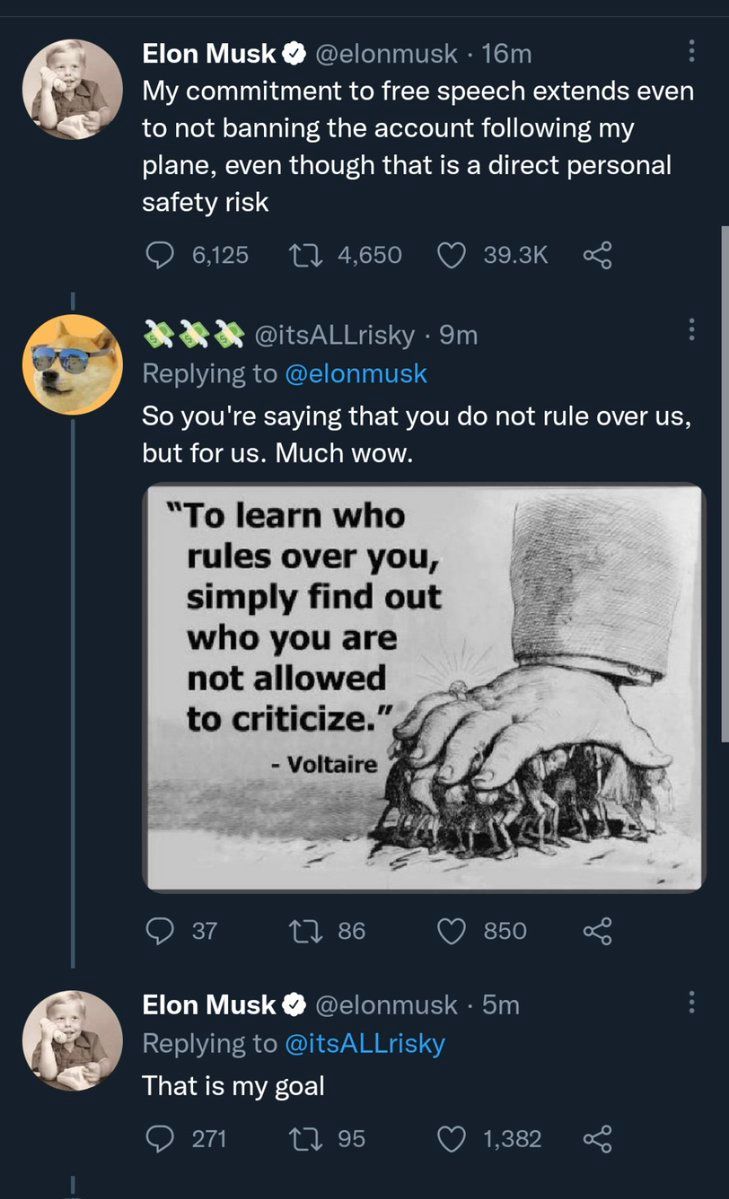Like the tweet with 1,382 likes
This screenshot has height=1199, width=729.
tap(453, 1138)
